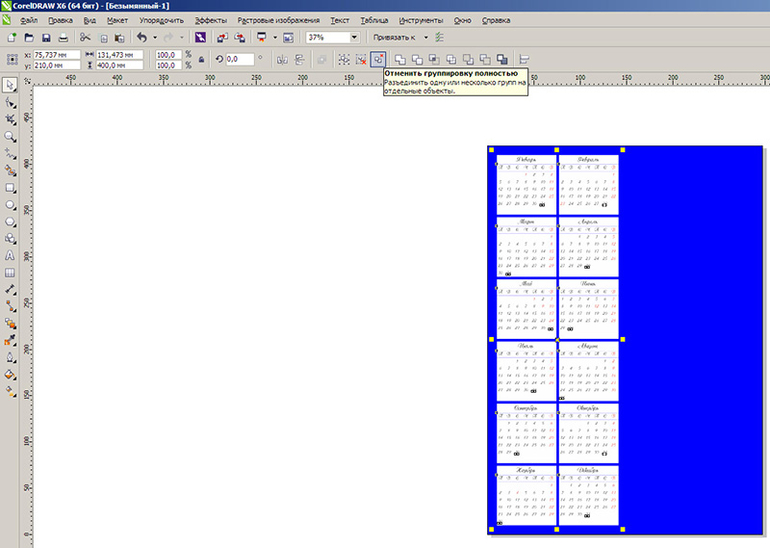Screen dimensions: 770x548
Task: Mirror the selection horizontally
Action: [281, 60]
